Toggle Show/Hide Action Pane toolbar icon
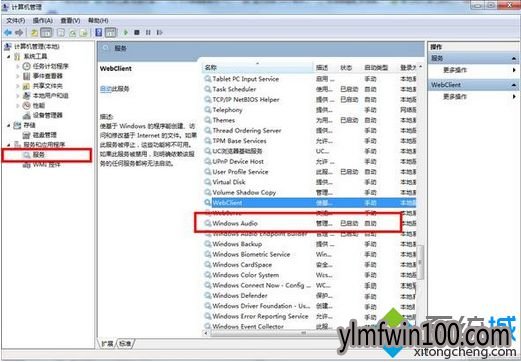521x362 pixels. coord(111,32)
